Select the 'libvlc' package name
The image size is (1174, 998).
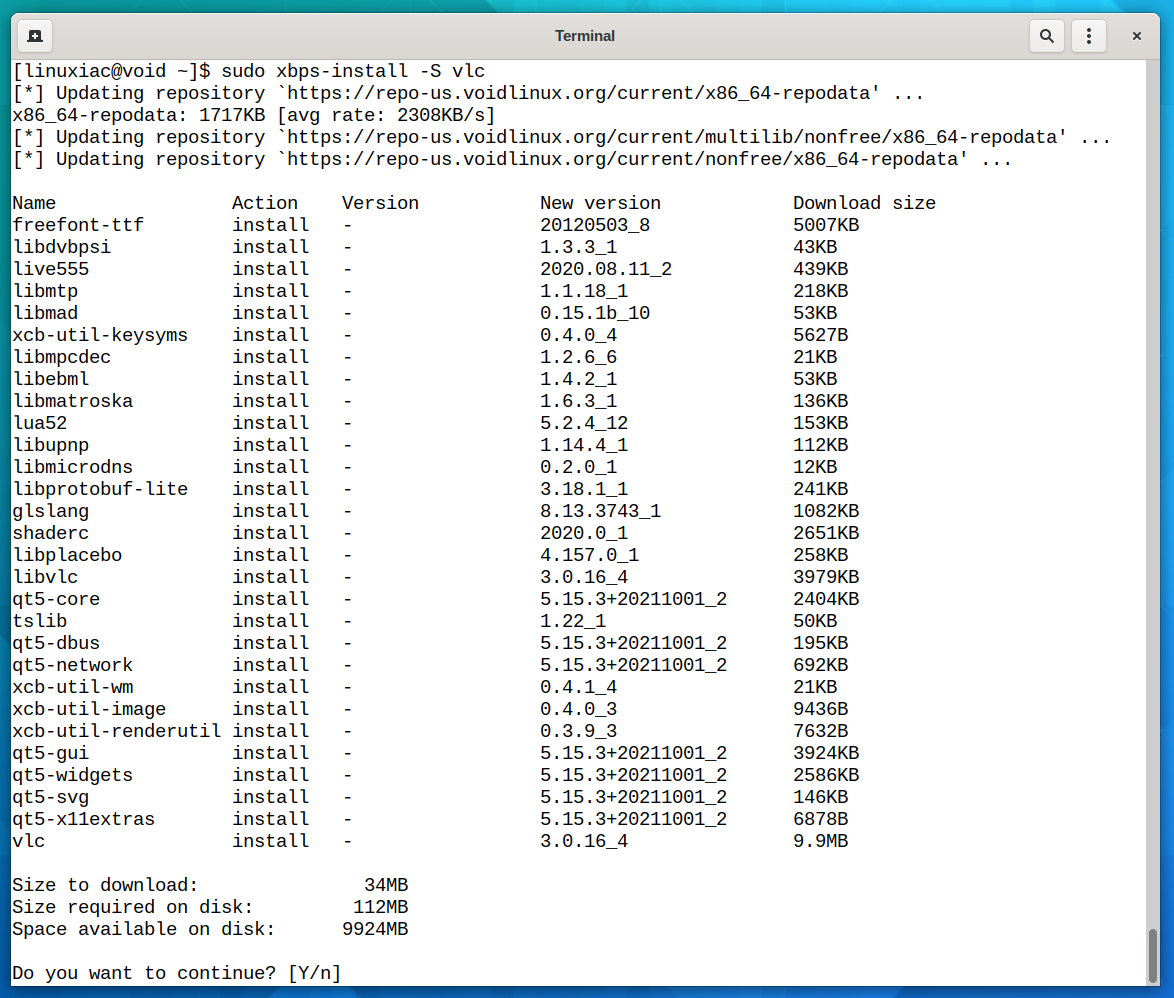coord(45,577)
